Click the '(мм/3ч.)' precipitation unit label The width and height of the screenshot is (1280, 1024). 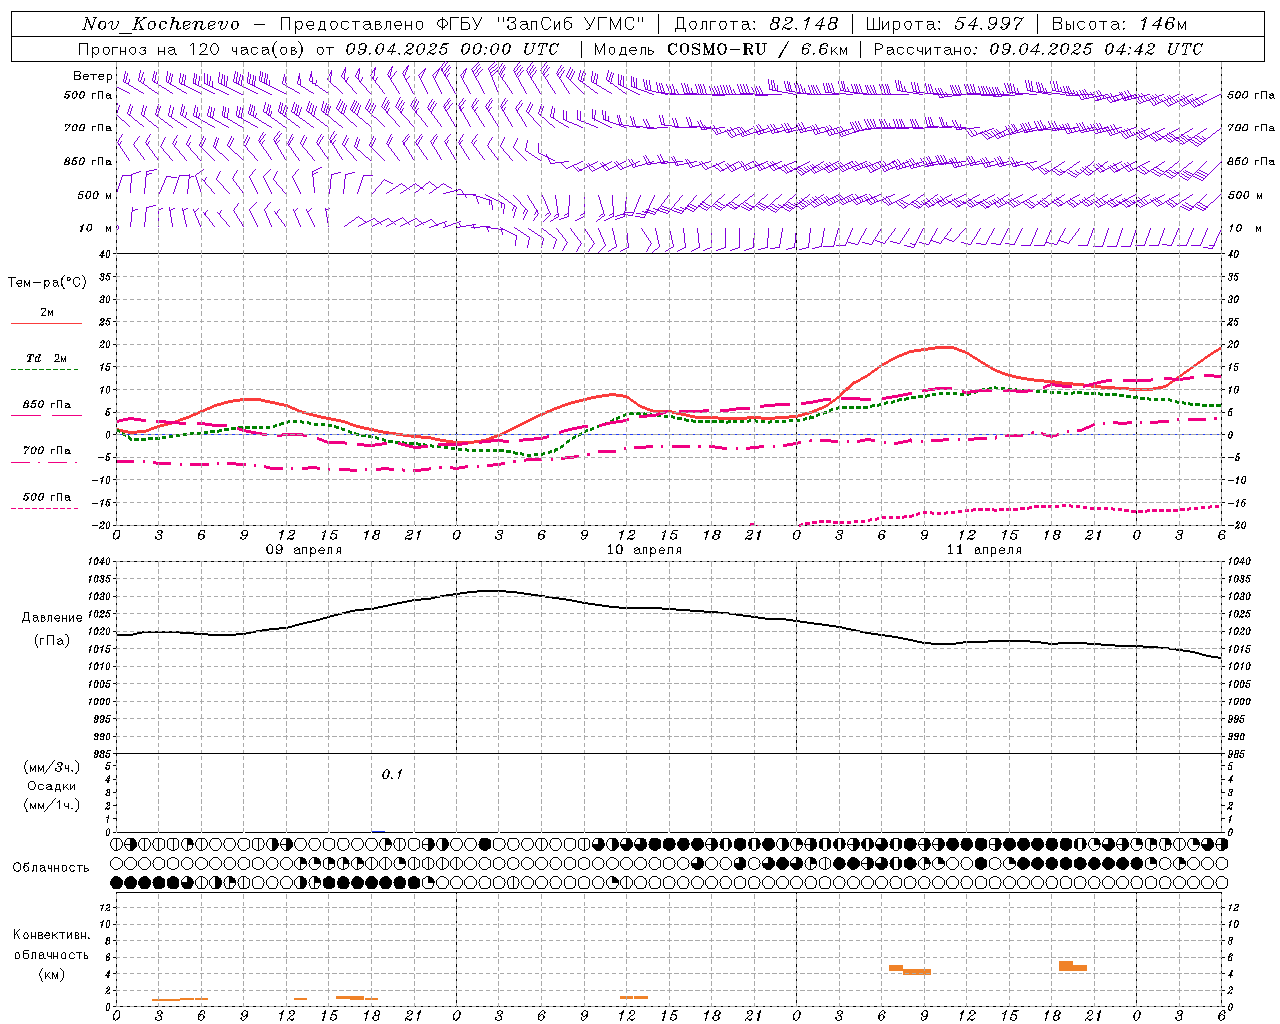click(52, 767)
